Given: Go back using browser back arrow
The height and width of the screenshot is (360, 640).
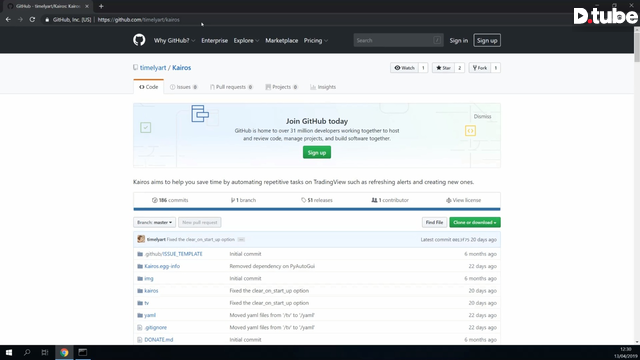Looking at the screenshot, I should [8, 19].
